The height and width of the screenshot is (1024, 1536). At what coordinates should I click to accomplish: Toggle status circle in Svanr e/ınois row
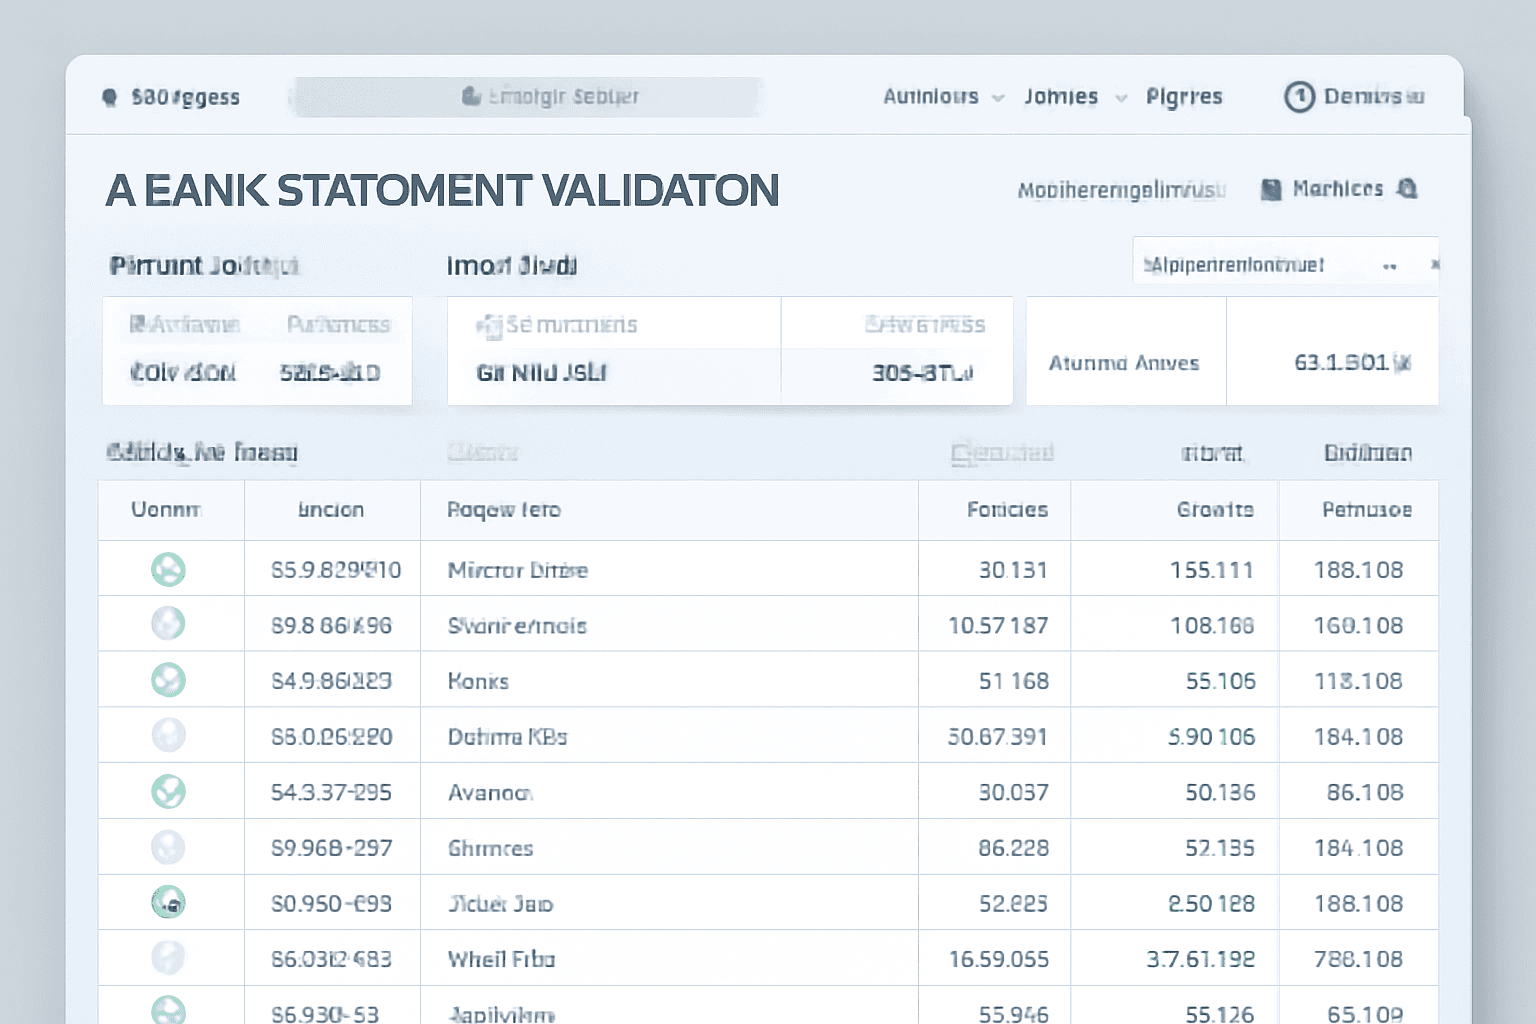point(168,624)
